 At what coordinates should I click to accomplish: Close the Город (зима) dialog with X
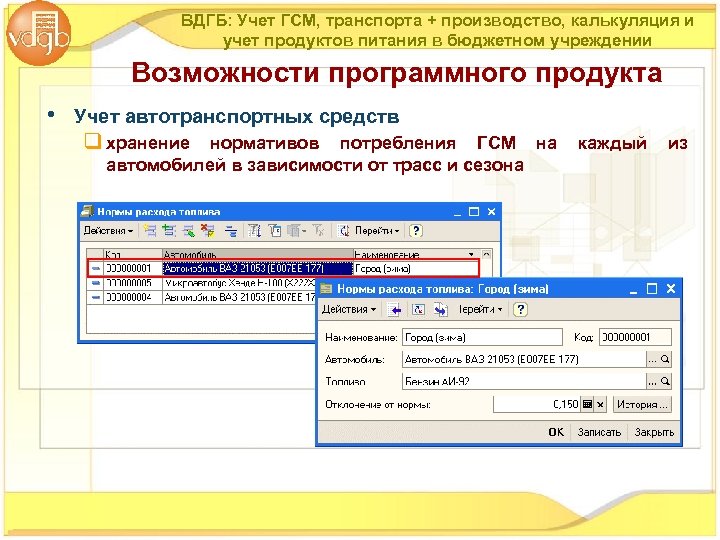pyautogui.click(x=671, y=289)
